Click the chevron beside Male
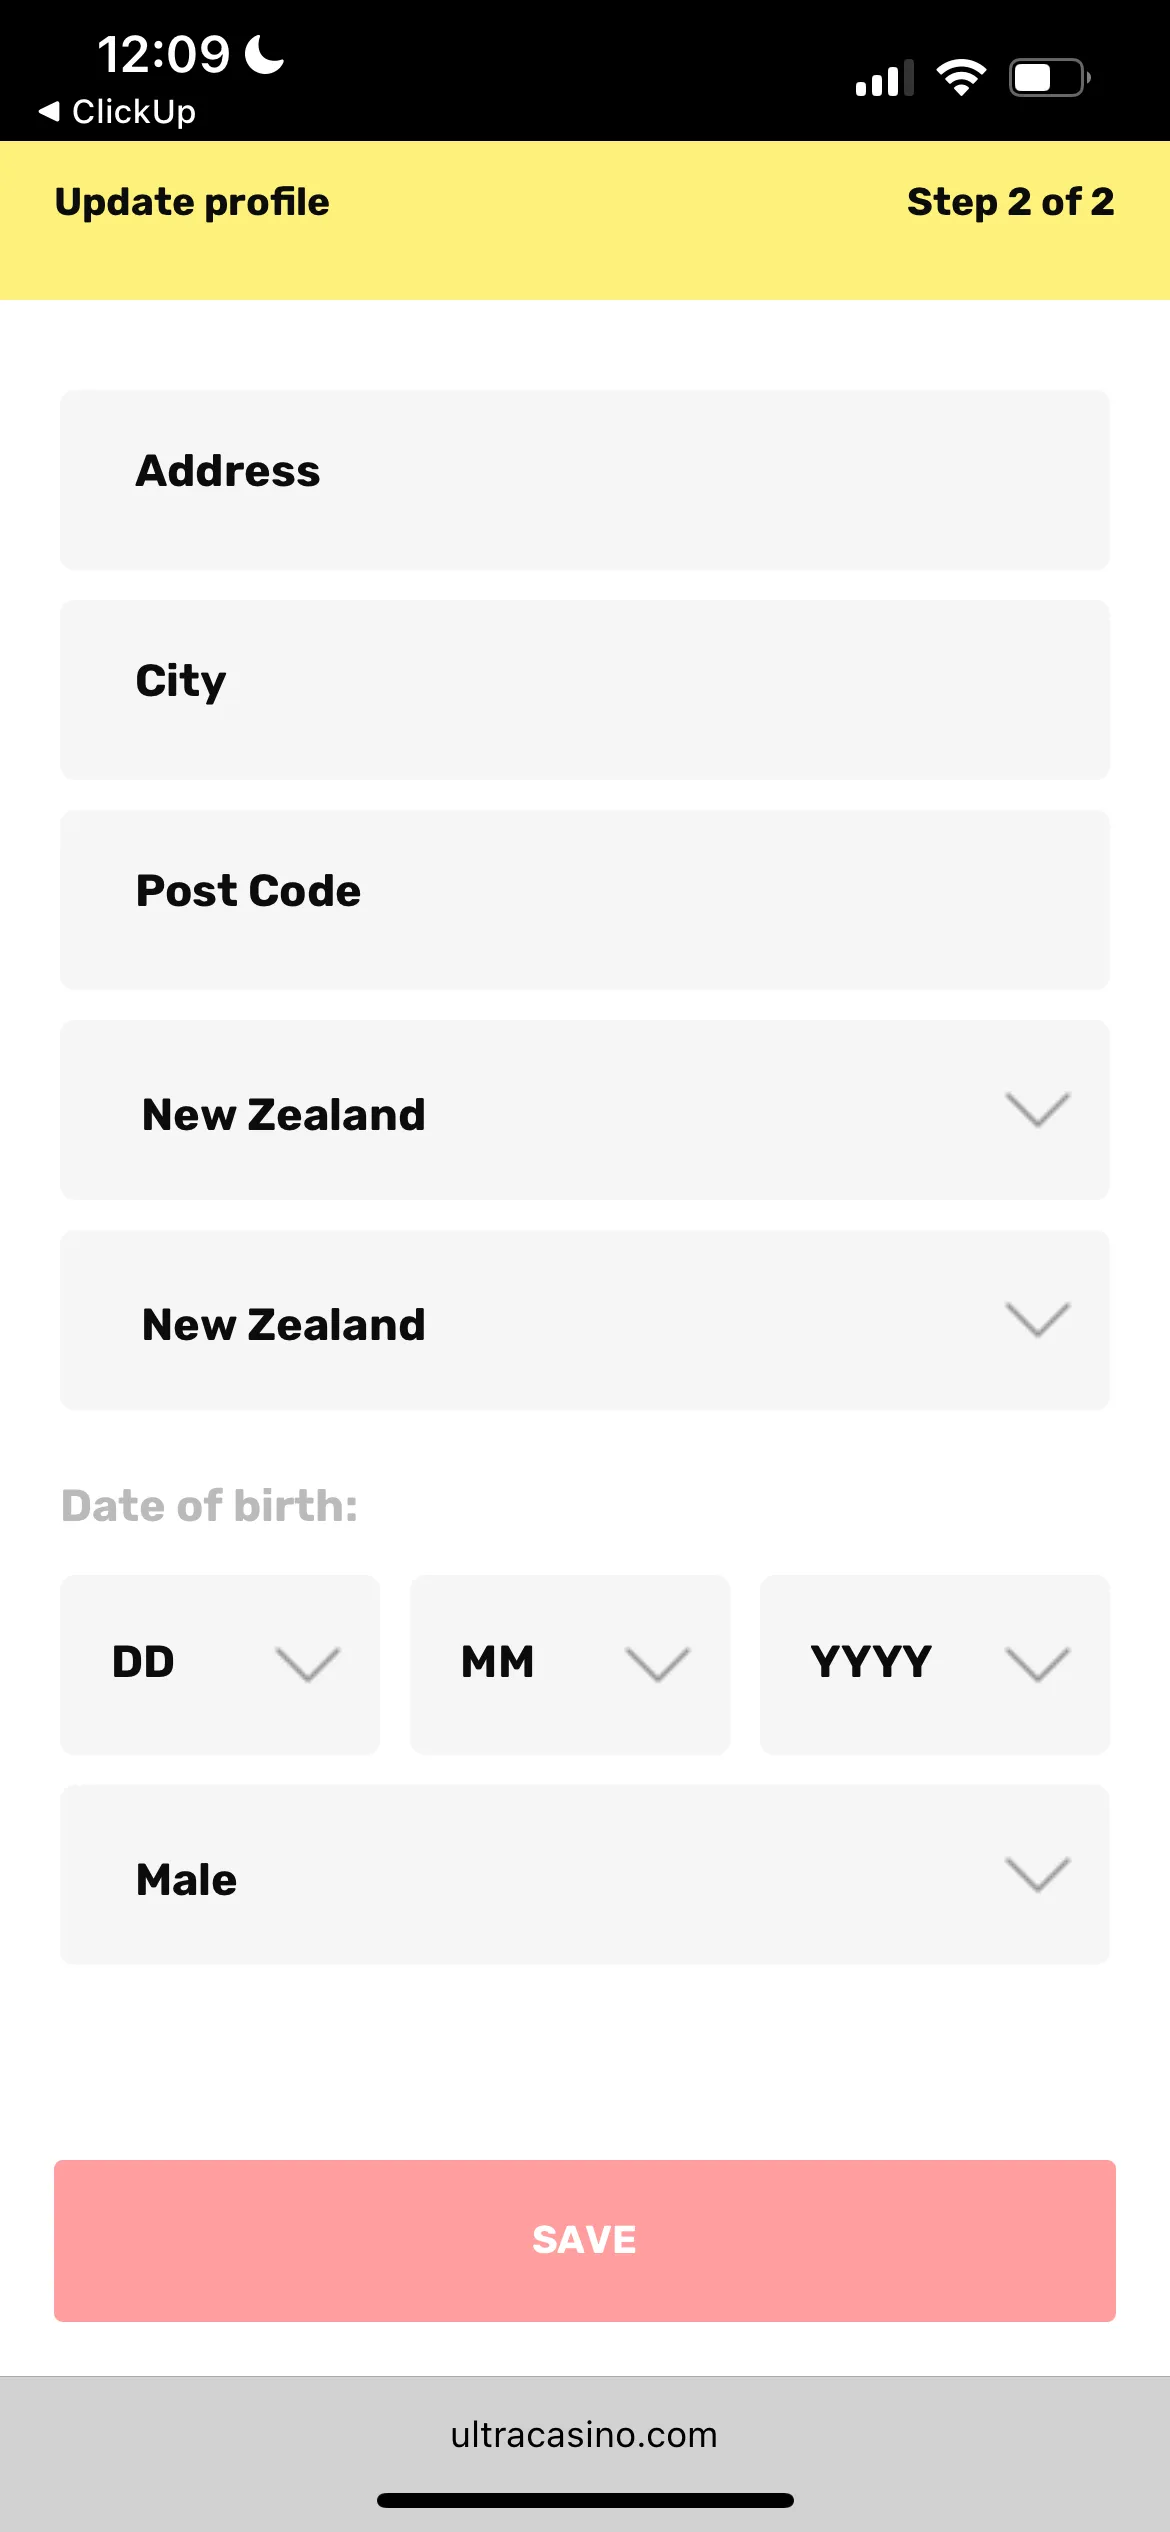 1037,1875
